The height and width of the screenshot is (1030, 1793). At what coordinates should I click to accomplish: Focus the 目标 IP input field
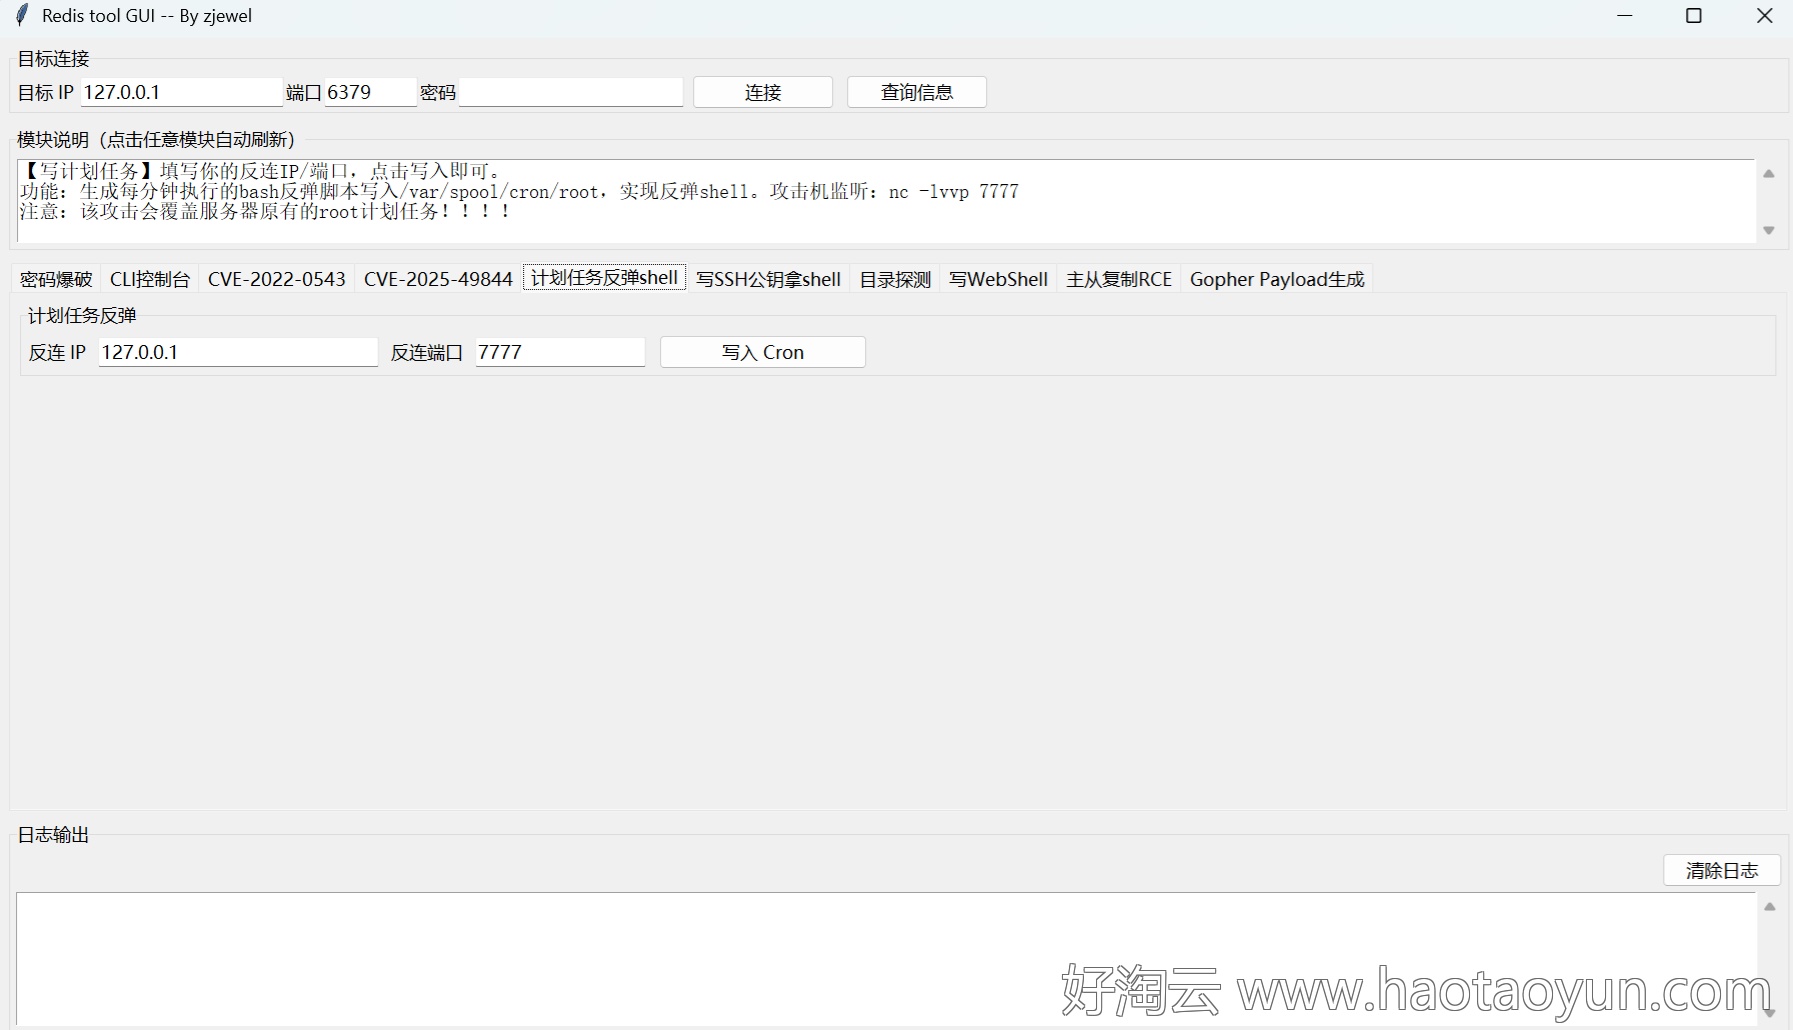click(181, 92)
